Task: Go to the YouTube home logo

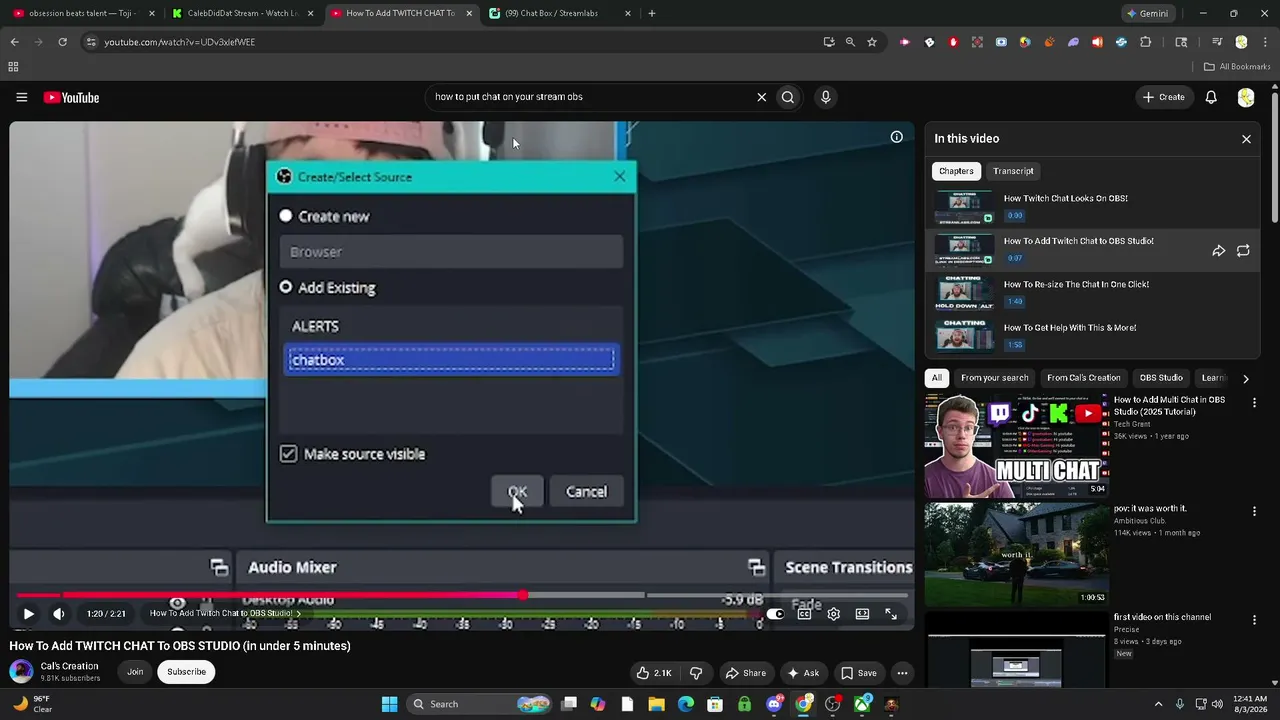Action: click(x=71, y=97)
